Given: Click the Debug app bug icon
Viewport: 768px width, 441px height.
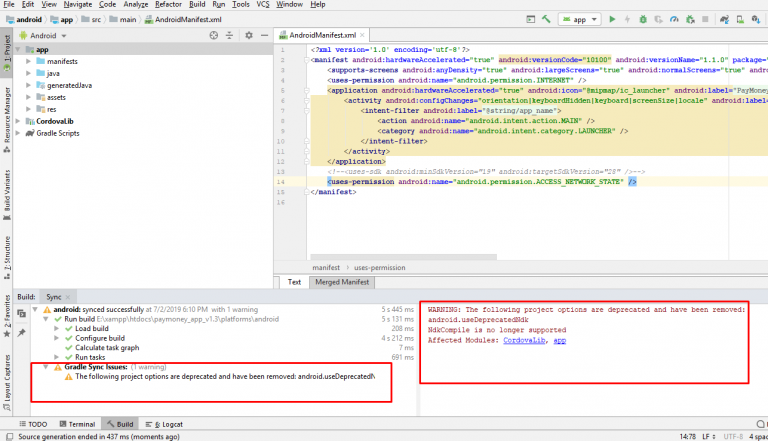Looking at the screenshot, I should click(x=644, y=19).
